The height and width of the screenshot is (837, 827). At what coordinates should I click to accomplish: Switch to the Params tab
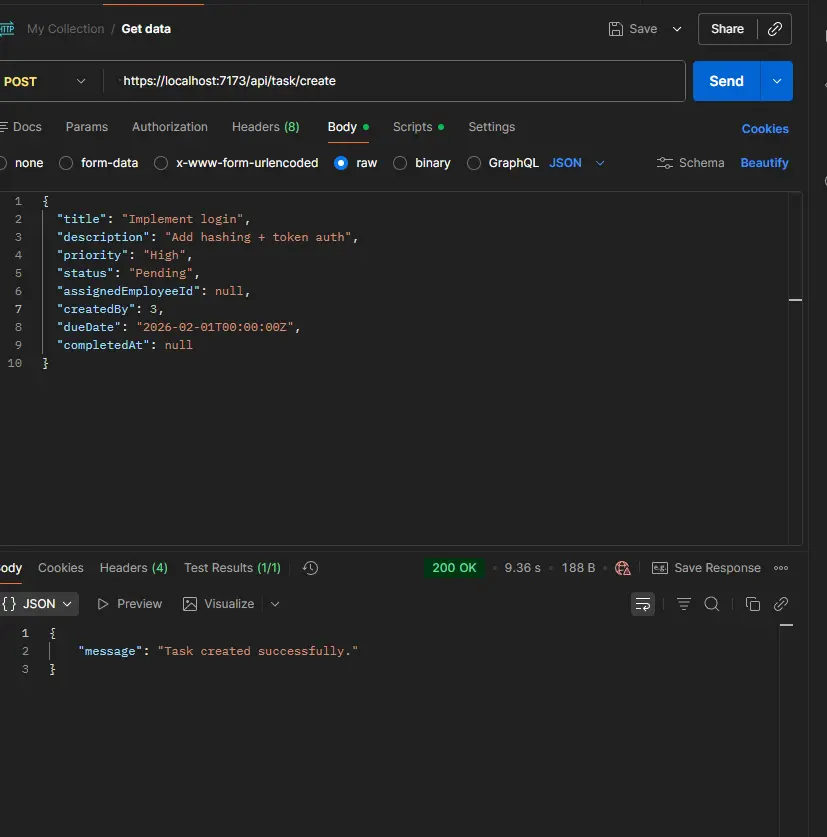[x=86, y=127]
